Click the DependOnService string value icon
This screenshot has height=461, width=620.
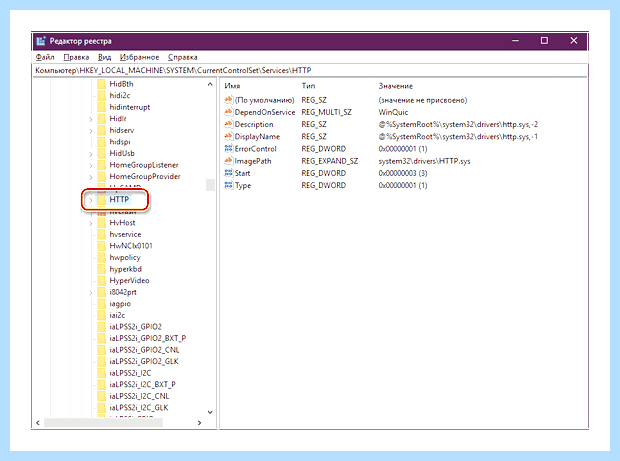pos(228,112)
